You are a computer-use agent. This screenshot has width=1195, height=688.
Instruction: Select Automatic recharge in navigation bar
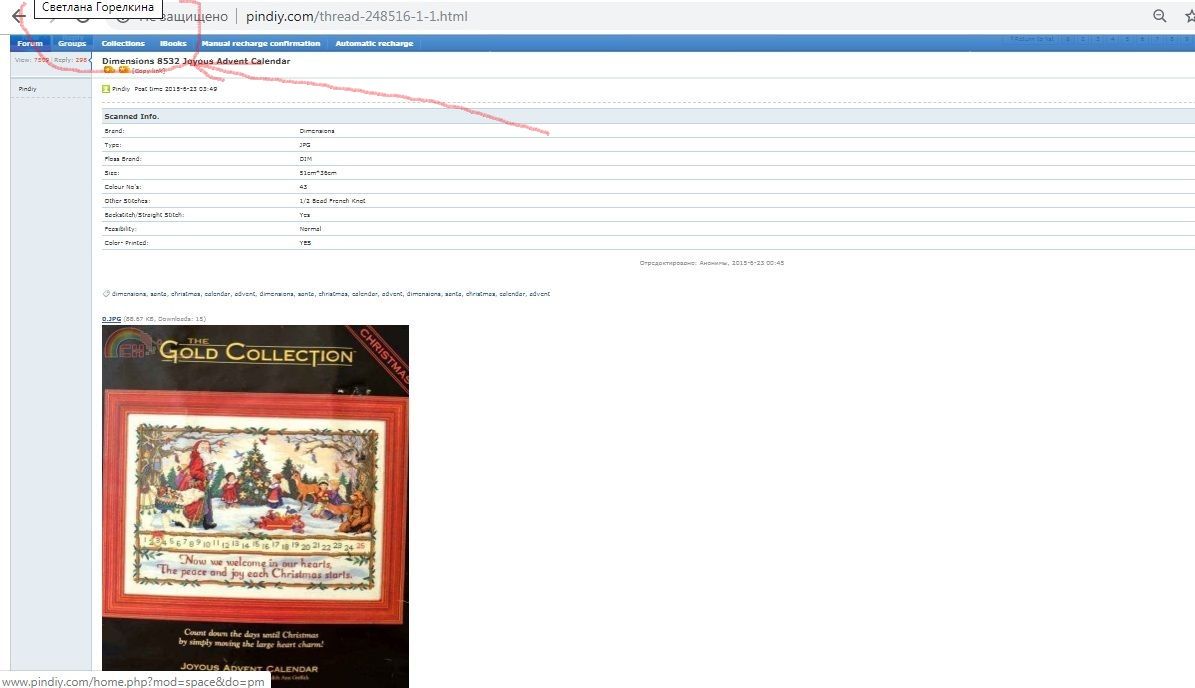click(x=374, y=44)
